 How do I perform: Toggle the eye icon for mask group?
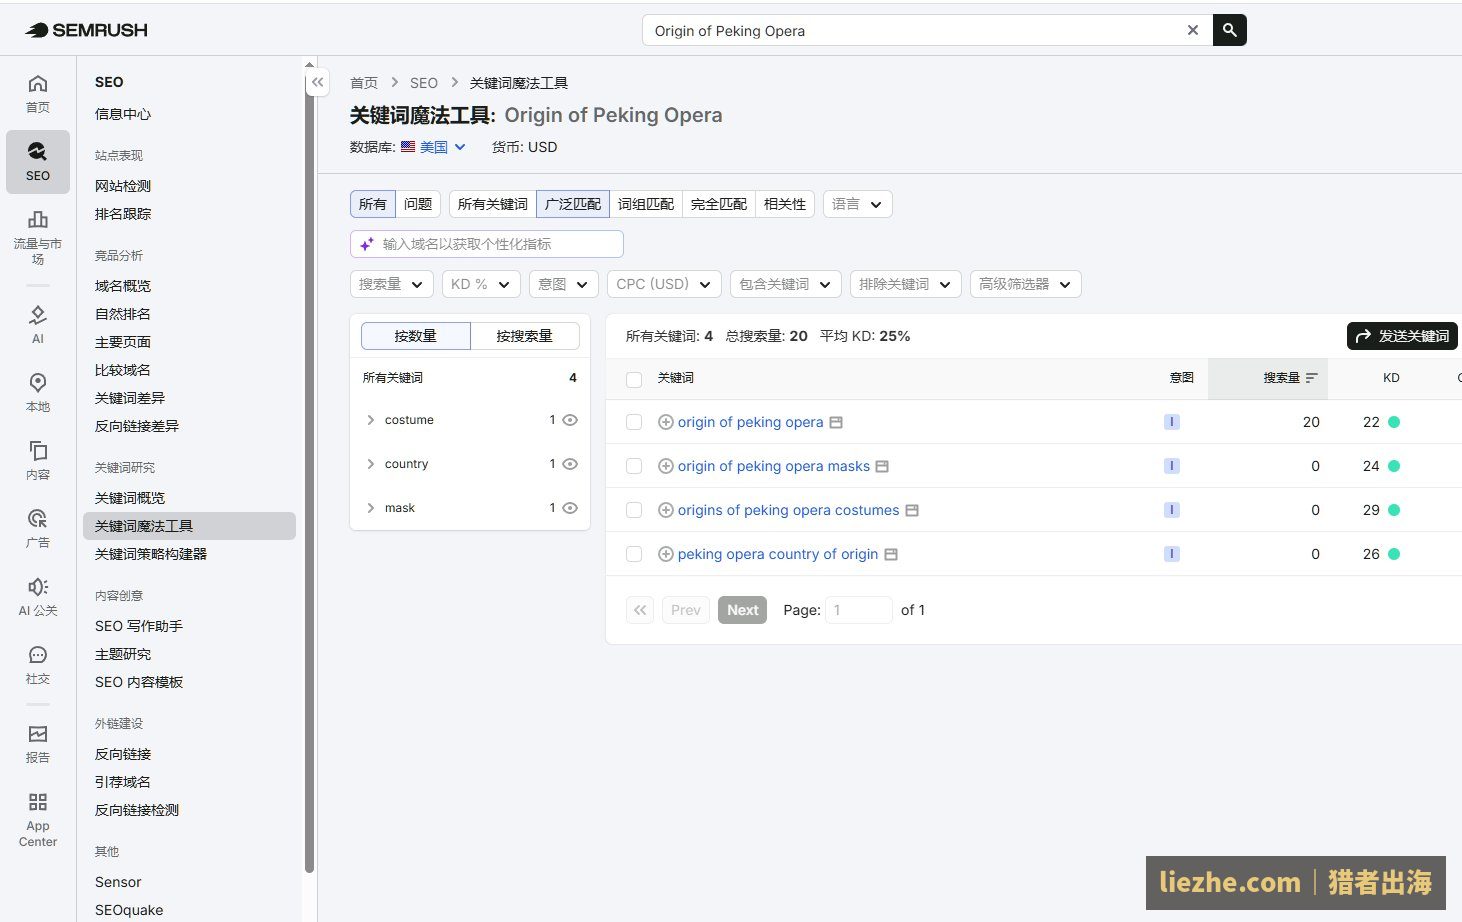click(x=570, y=508)
